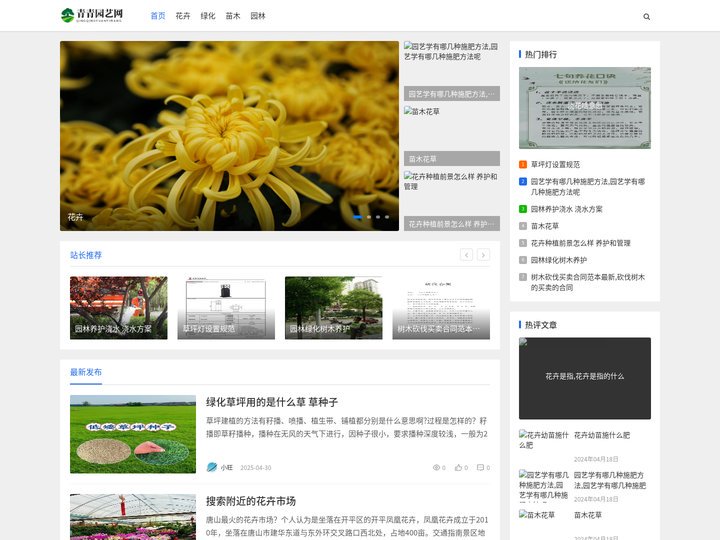This screenshot has height=540, width=720.
Task: Click the gray 苗木花草 caption beside banner
Action: [x=452, y=158]
